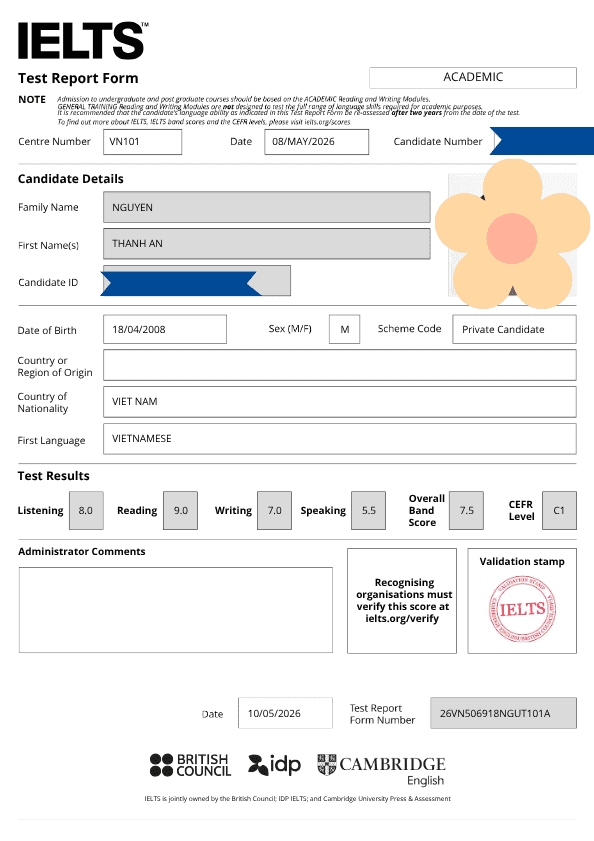Click the Scheme Code Private Candidate field
The width and height of the screenshot is (594, 841).
pyautogui.click(x=514, y=329)
